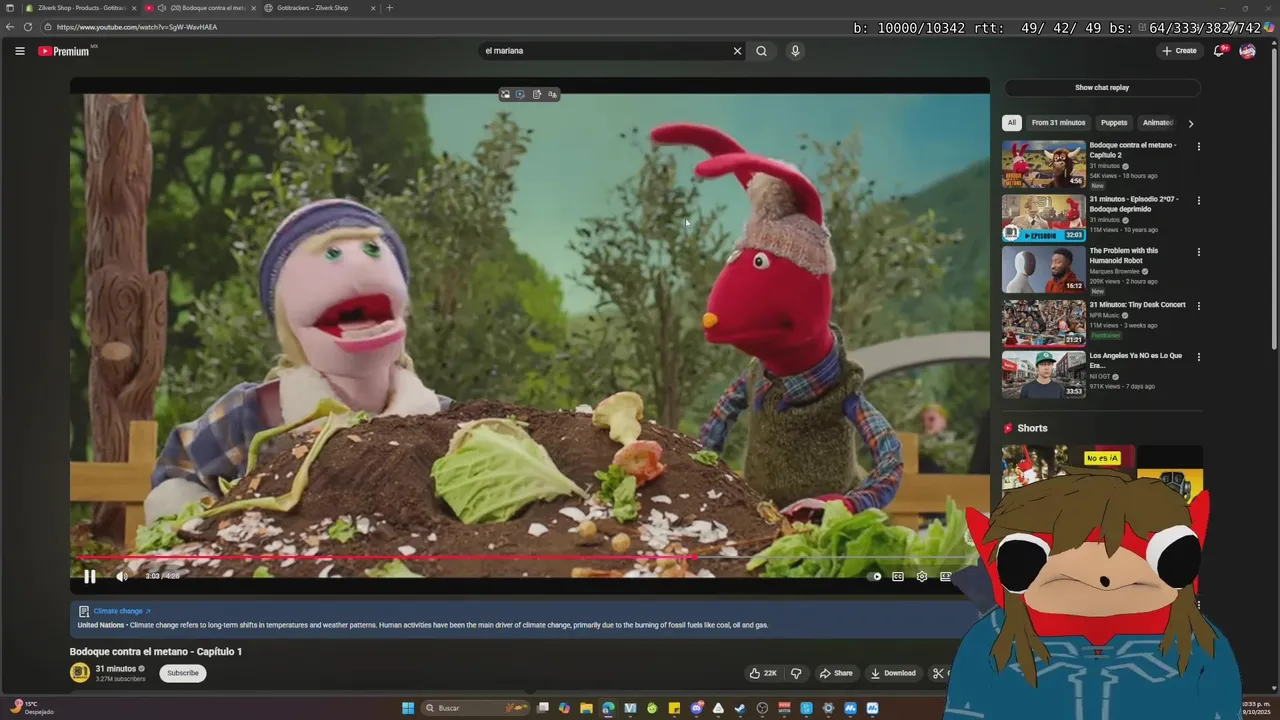Open File Explorer from the taskbar
Screen dimensions: 1280x720
click(587, 708)
